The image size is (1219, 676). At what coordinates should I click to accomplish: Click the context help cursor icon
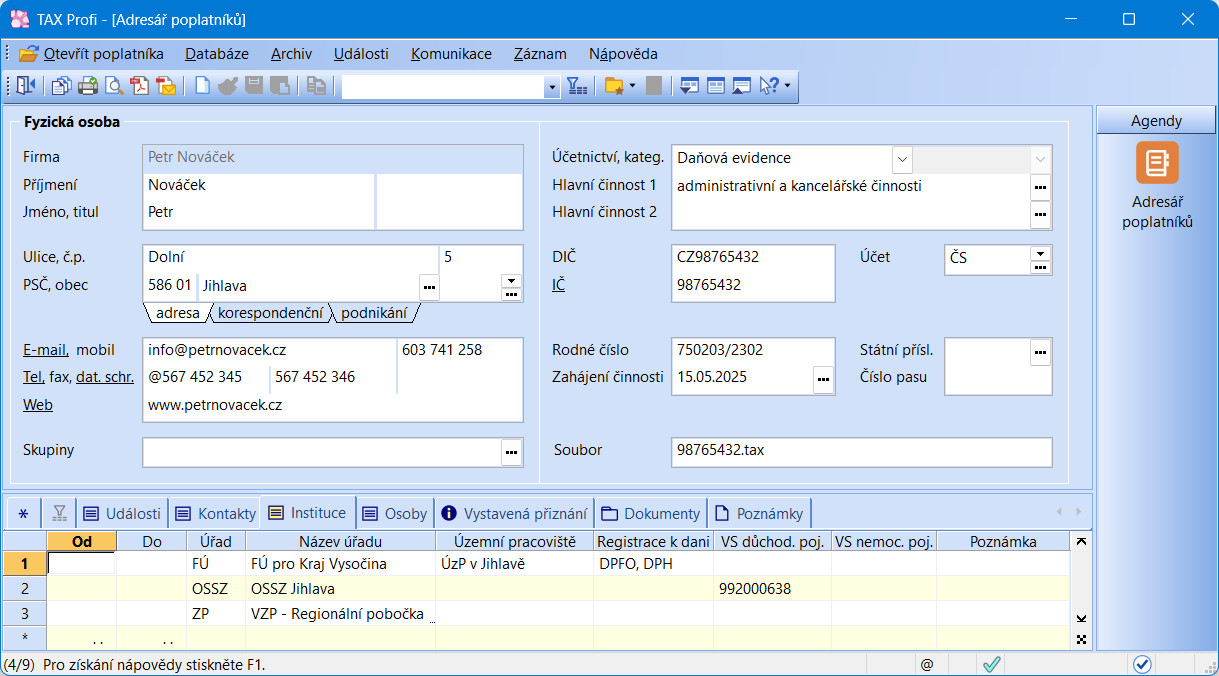point(768,86)
